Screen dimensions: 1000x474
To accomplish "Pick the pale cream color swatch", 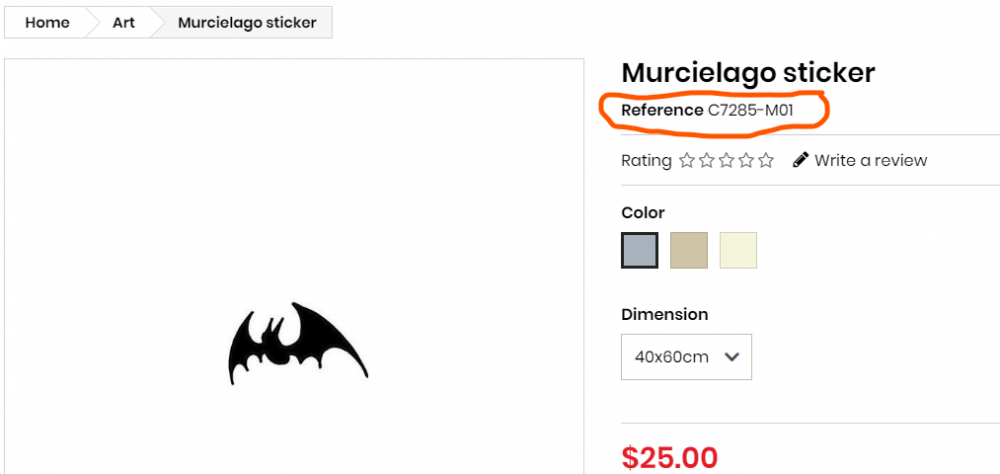I will click(738, 250).
